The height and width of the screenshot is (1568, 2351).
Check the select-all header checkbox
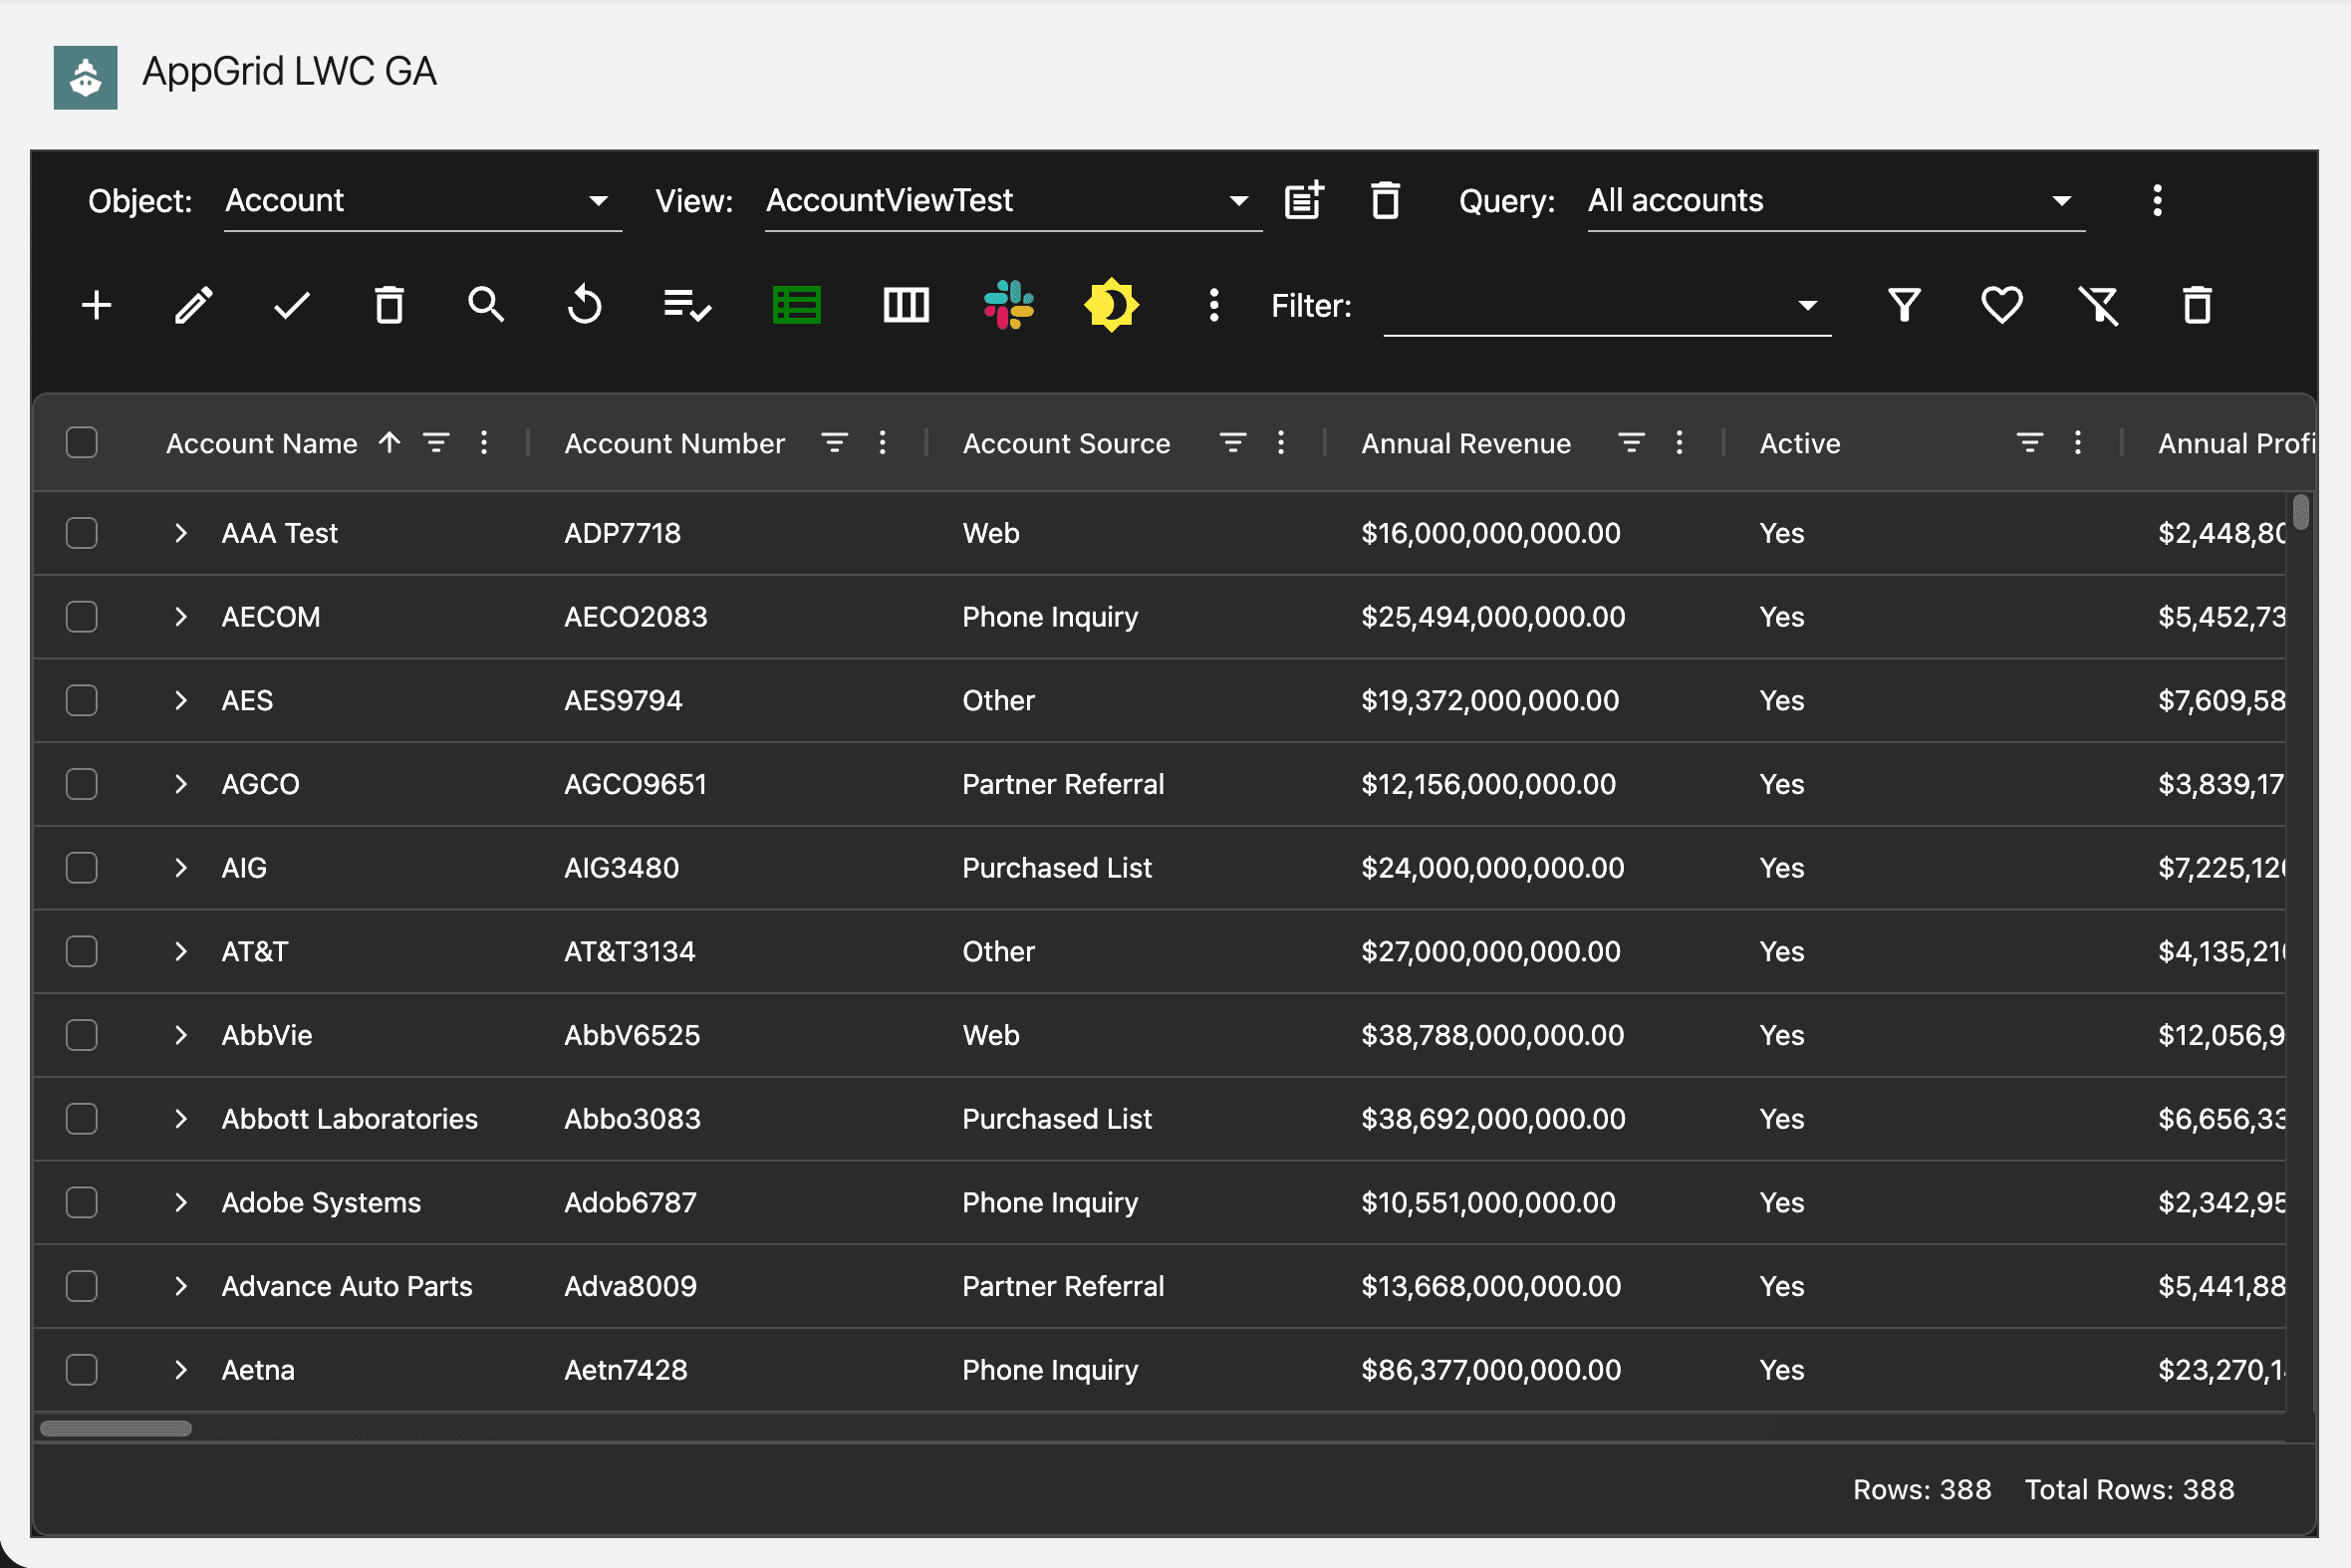pyautogui.click(x=82, y=443)
